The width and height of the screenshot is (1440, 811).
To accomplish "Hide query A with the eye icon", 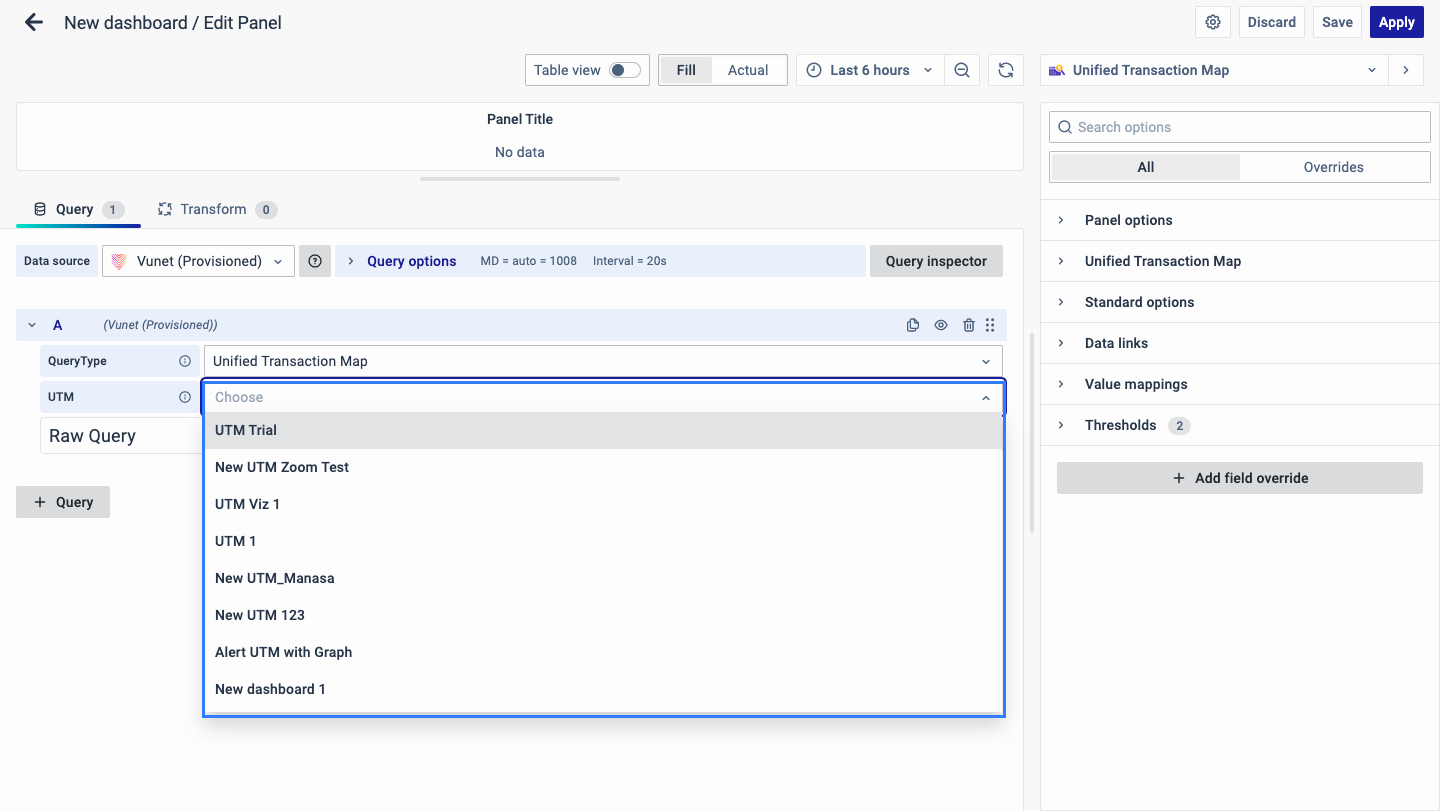I will point(940,324).
